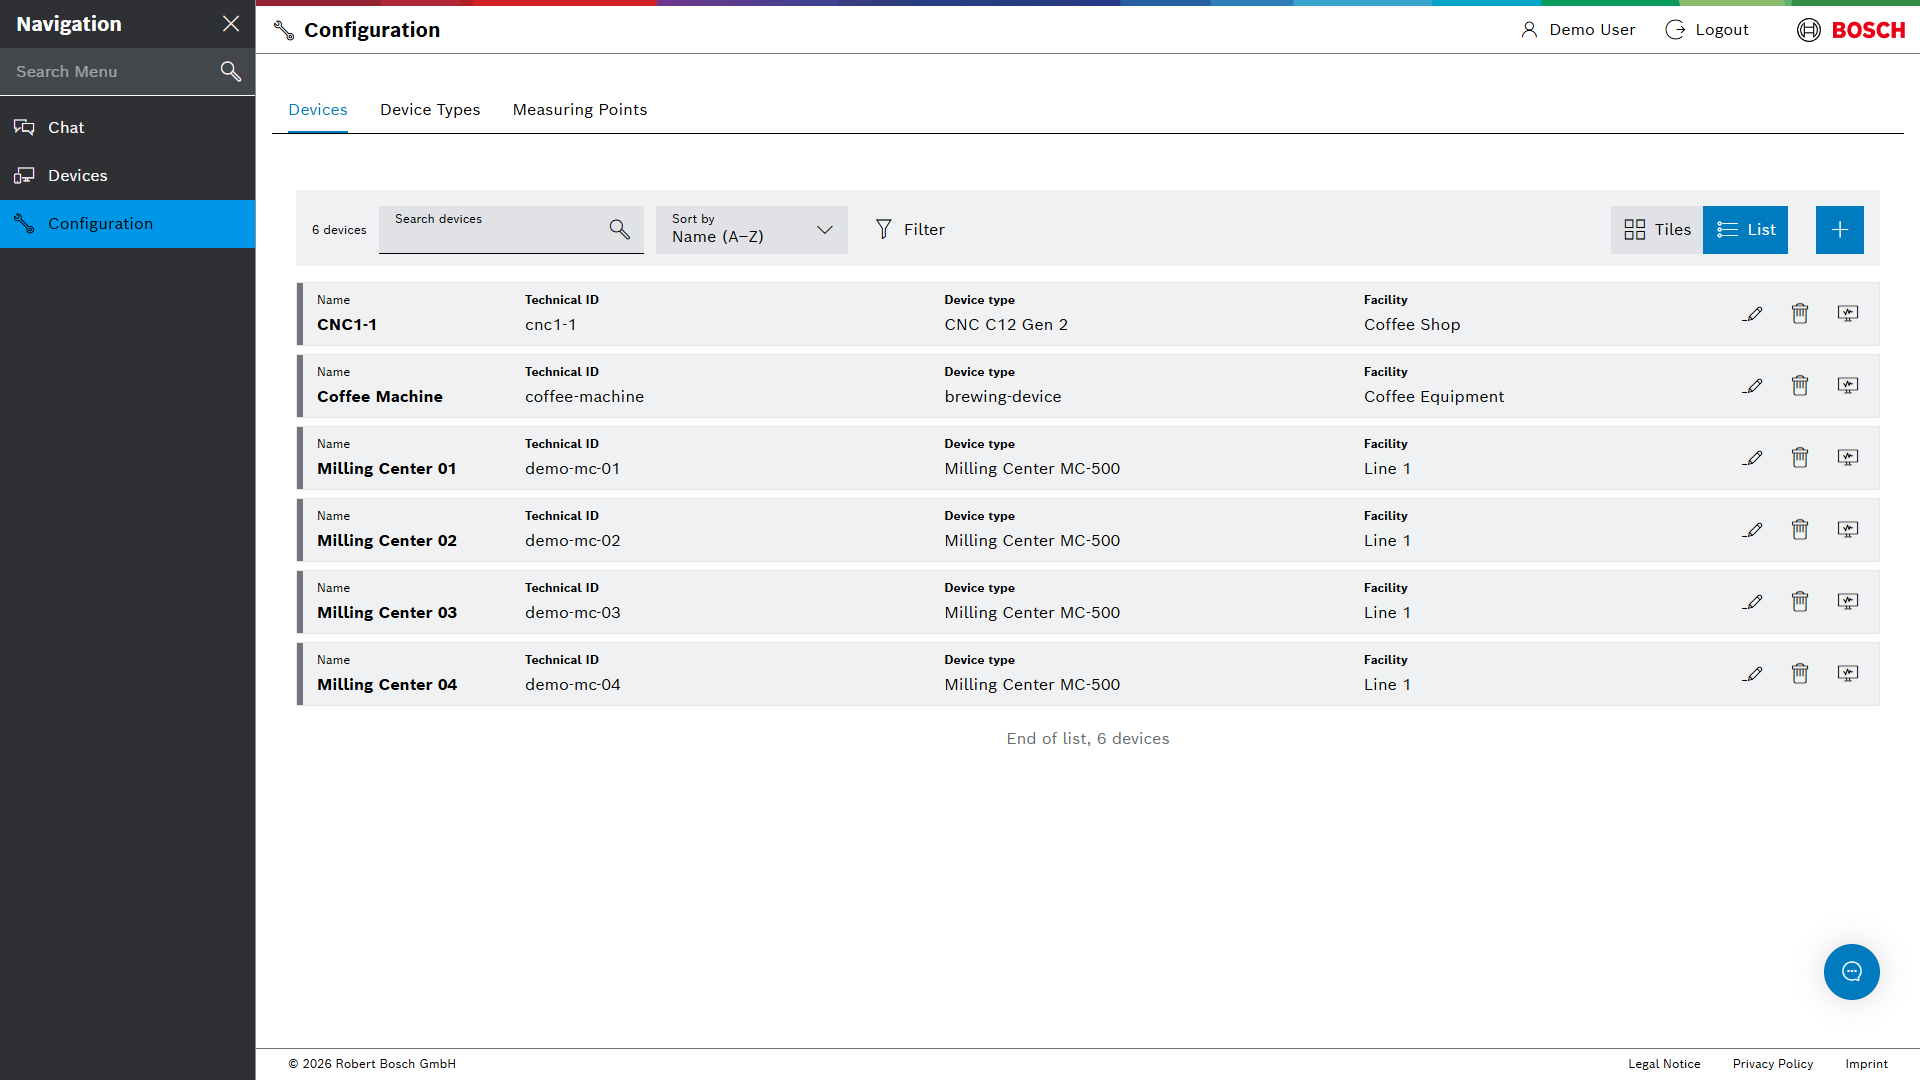1920x1080 pixels.
Task: Edit the CNC1-1 device with pencil icon
Action: pos(1752,314)
